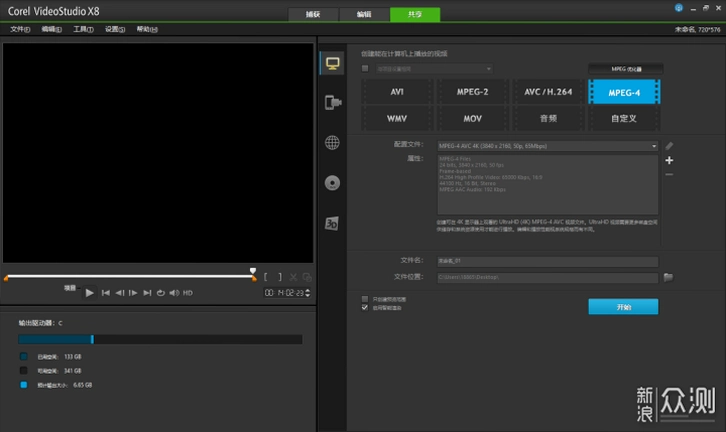This screenshot has height=432, width=726.
Task: Open the 配置文件 profile dropdown
Action: (x=547, y=146)
